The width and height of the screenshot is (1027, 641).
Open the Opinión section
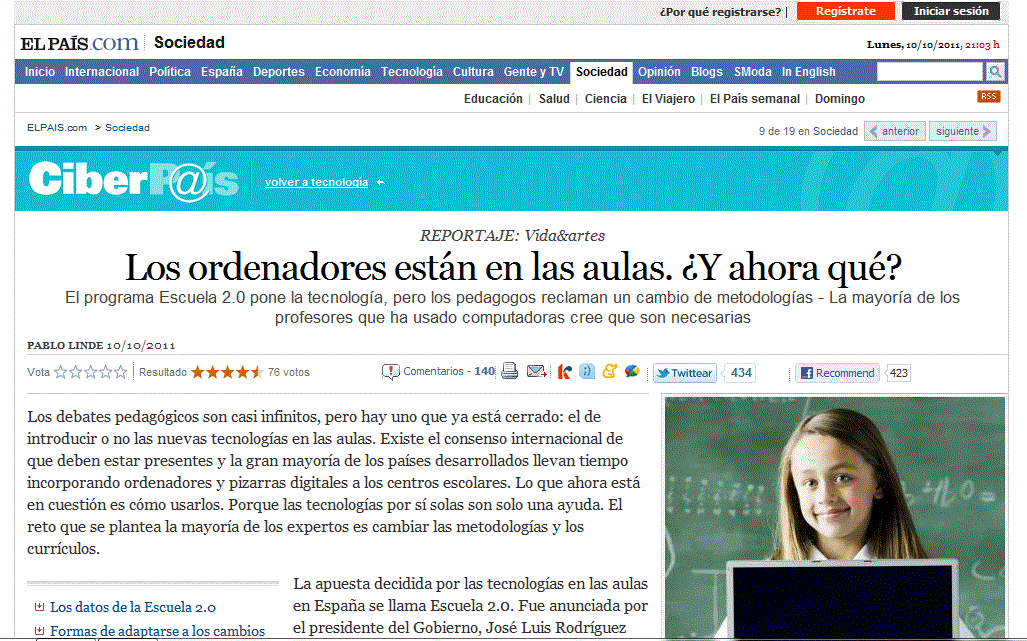pos(659,71)
